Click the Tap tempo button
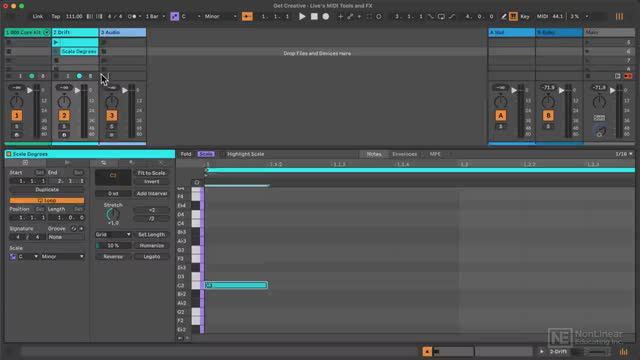The width and height of the screenshot is (640, 360). coord(56,16)
